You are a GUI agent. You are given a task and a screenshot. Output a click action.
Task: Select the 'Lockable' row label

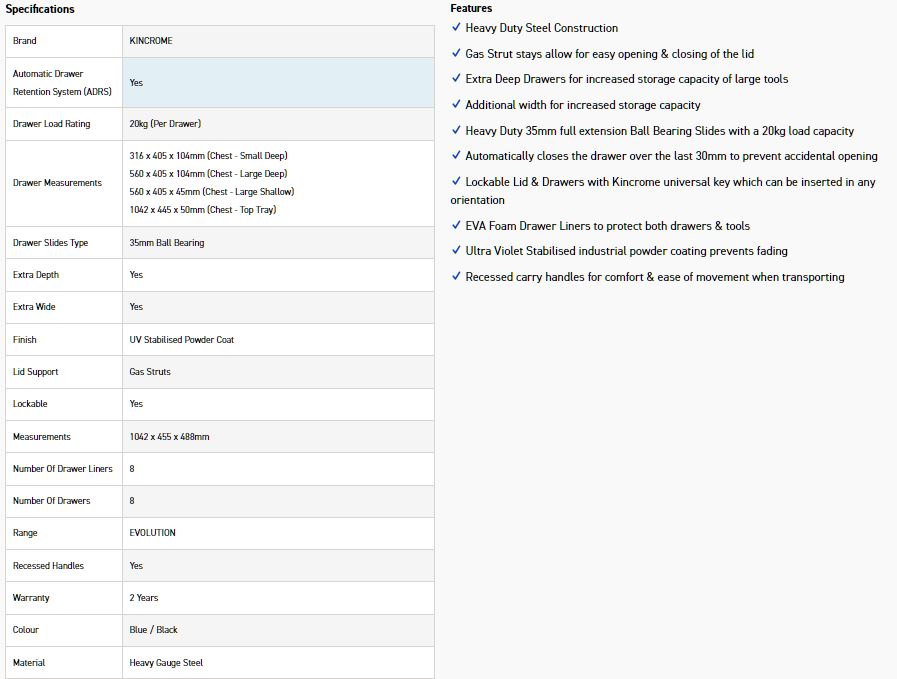click(30, 404)
